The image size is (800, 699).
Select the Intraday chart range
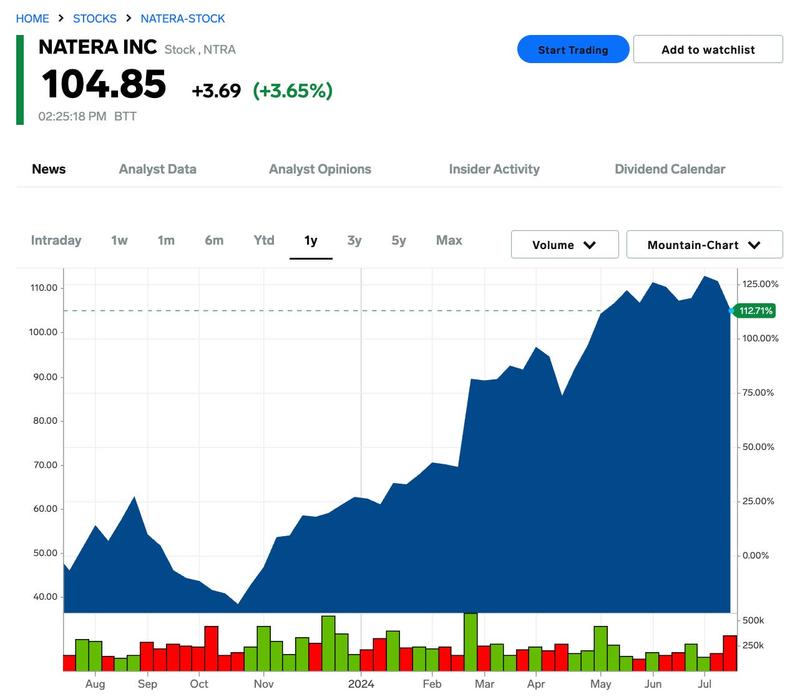coord(56,240)
